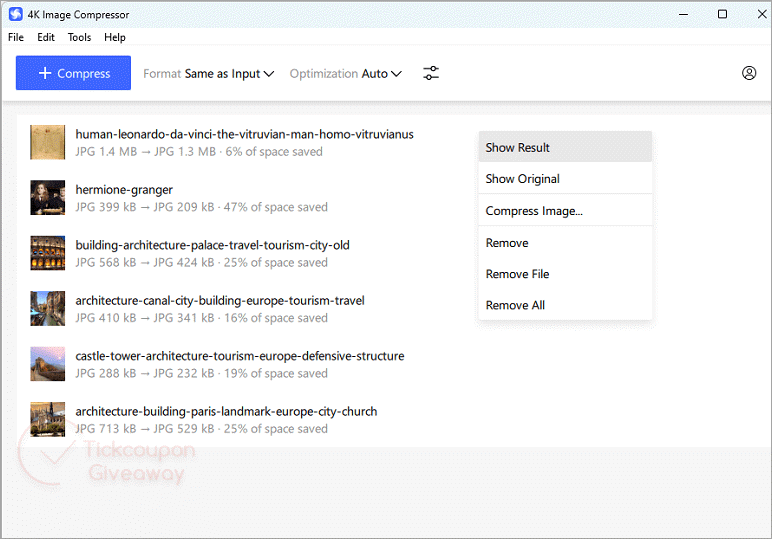This screenshot has width=772, height=539.
Task: Click the castle tower image thumbnail
Action: click(x=47, y=364)
